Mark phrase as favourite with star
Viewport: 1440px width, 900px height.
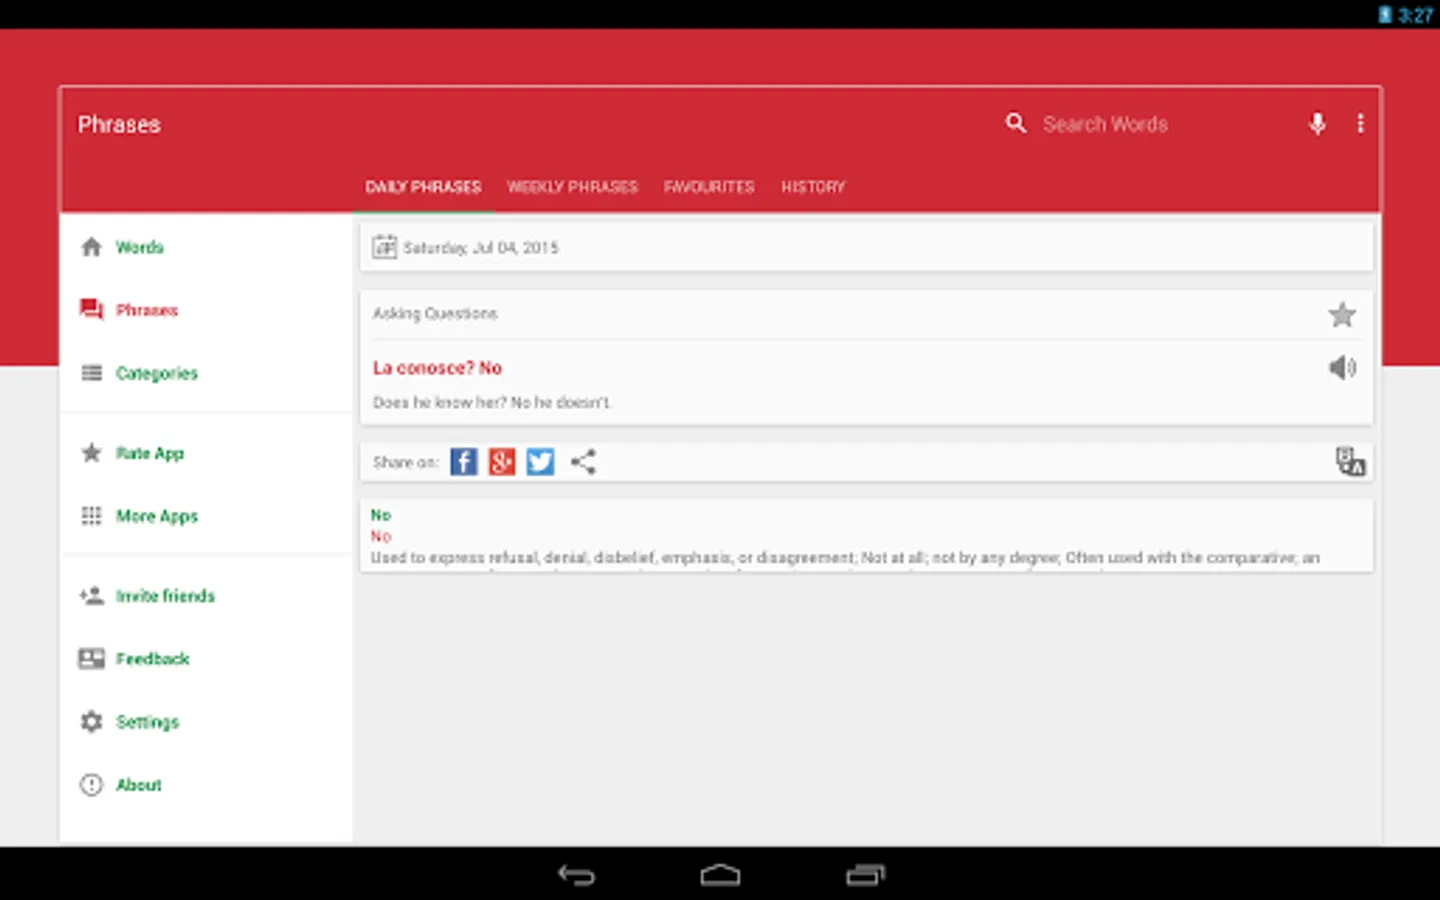pos(1342,315)
